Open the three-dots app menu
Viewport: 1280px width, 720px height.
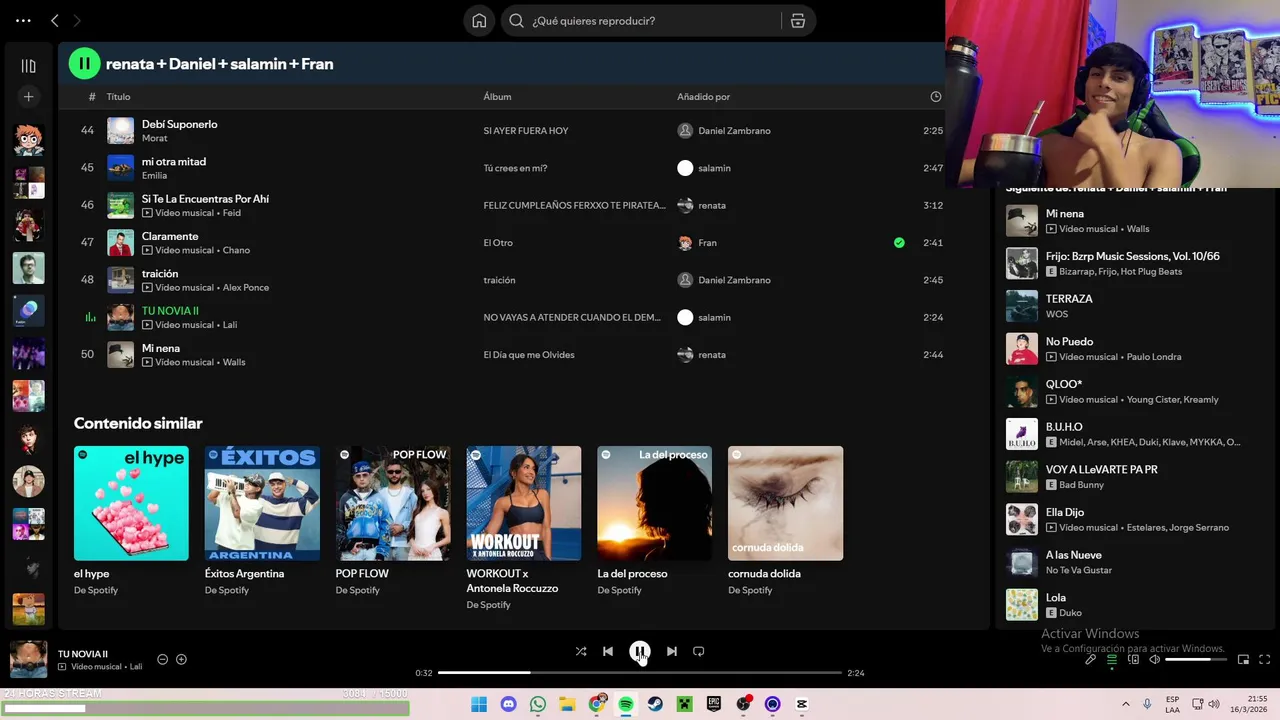(23, 20)
